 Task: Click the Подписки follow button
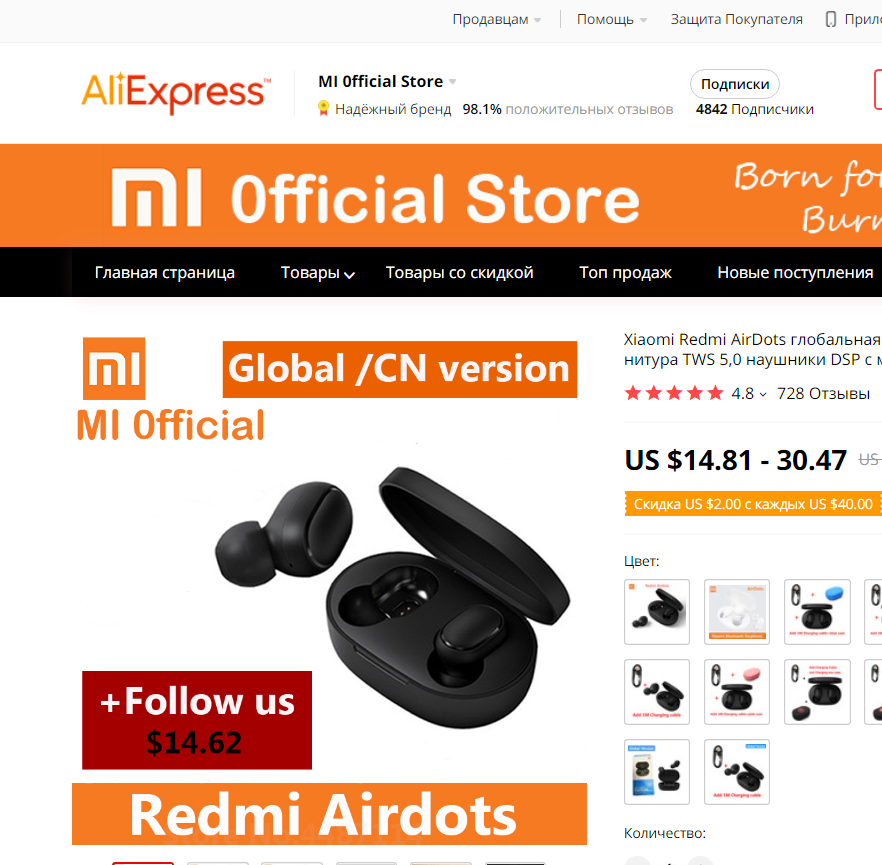735,84
